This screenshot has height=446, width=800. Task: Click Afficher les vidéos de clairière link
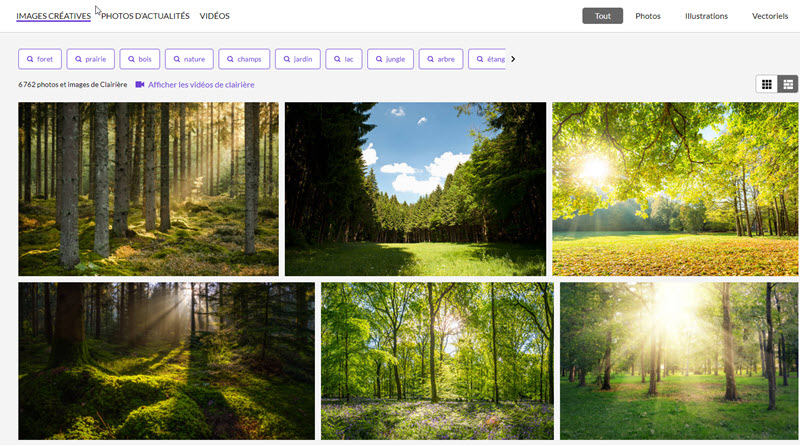[x=201, y=85]
